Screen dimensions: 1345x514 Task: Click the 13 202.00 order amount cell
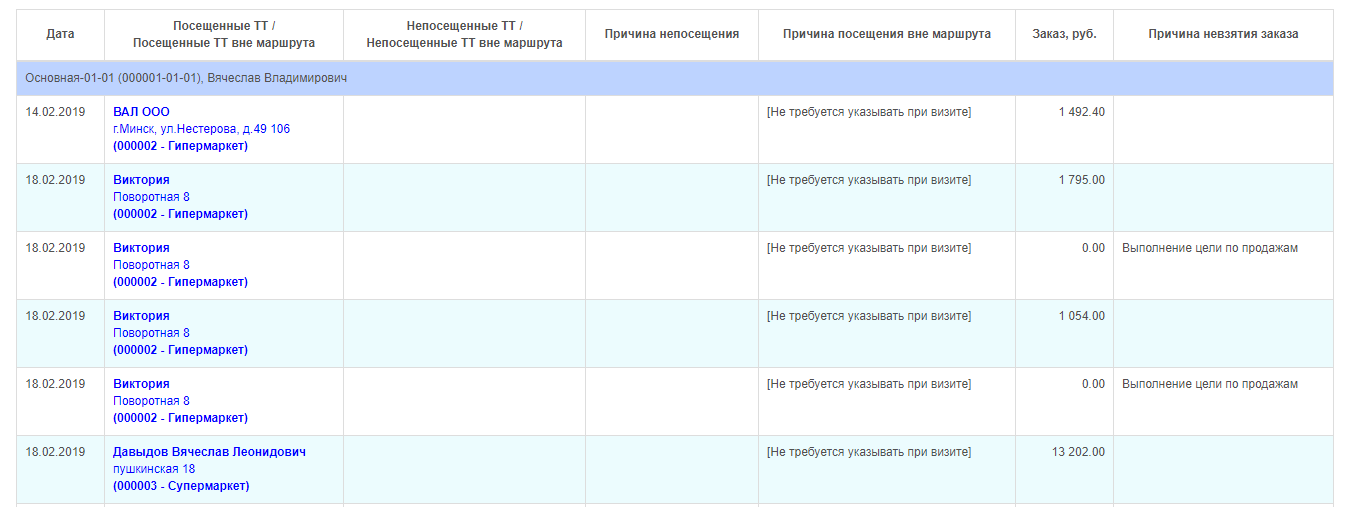pyautogui.click(x=1078, y=452)
